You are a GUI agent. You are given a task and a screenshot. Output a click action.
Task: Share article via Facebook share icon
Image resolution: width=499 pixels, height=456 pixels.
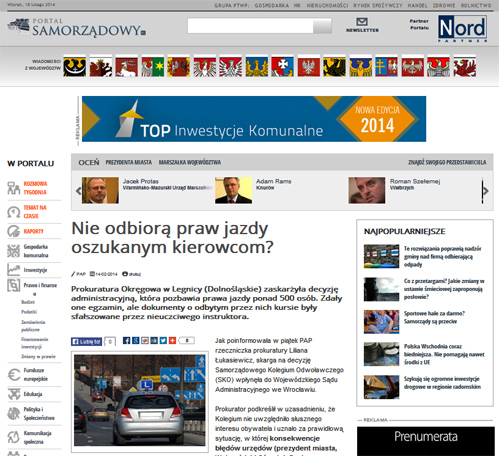[x=126, y=340]
